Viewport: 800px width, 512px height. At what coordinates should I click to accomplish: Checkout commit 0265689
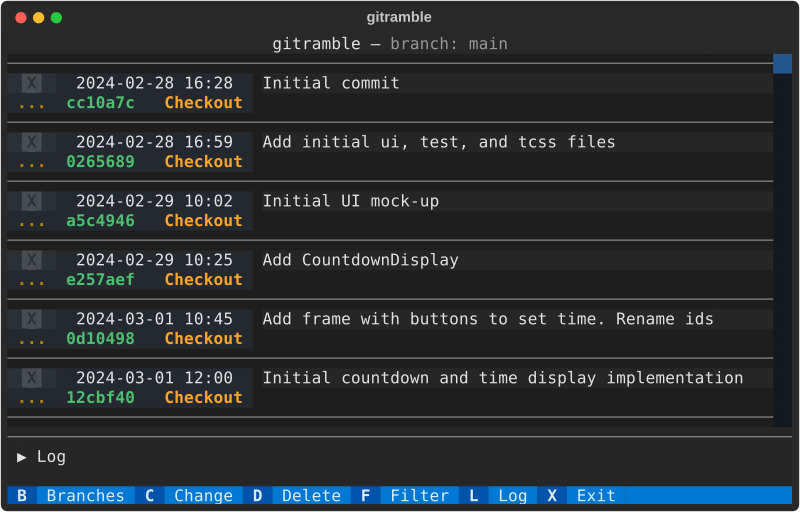pyautogui.click(x=204, y=162)
